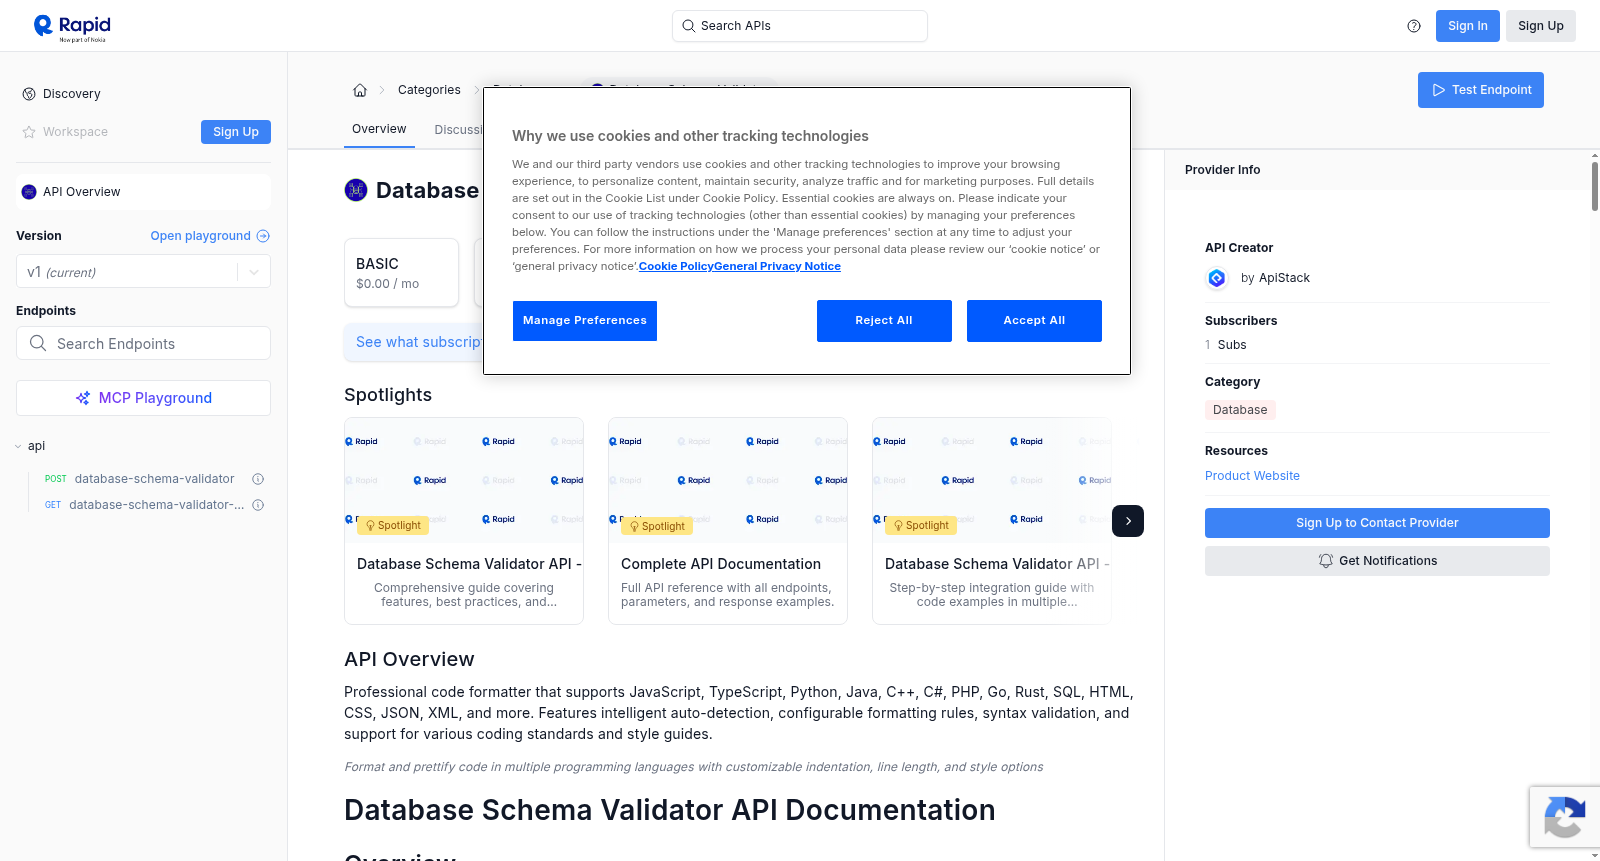The width and height of the screenshot is (1600, 861).
Task: Click the Sign Up button in header
Action: point(1541,26)
